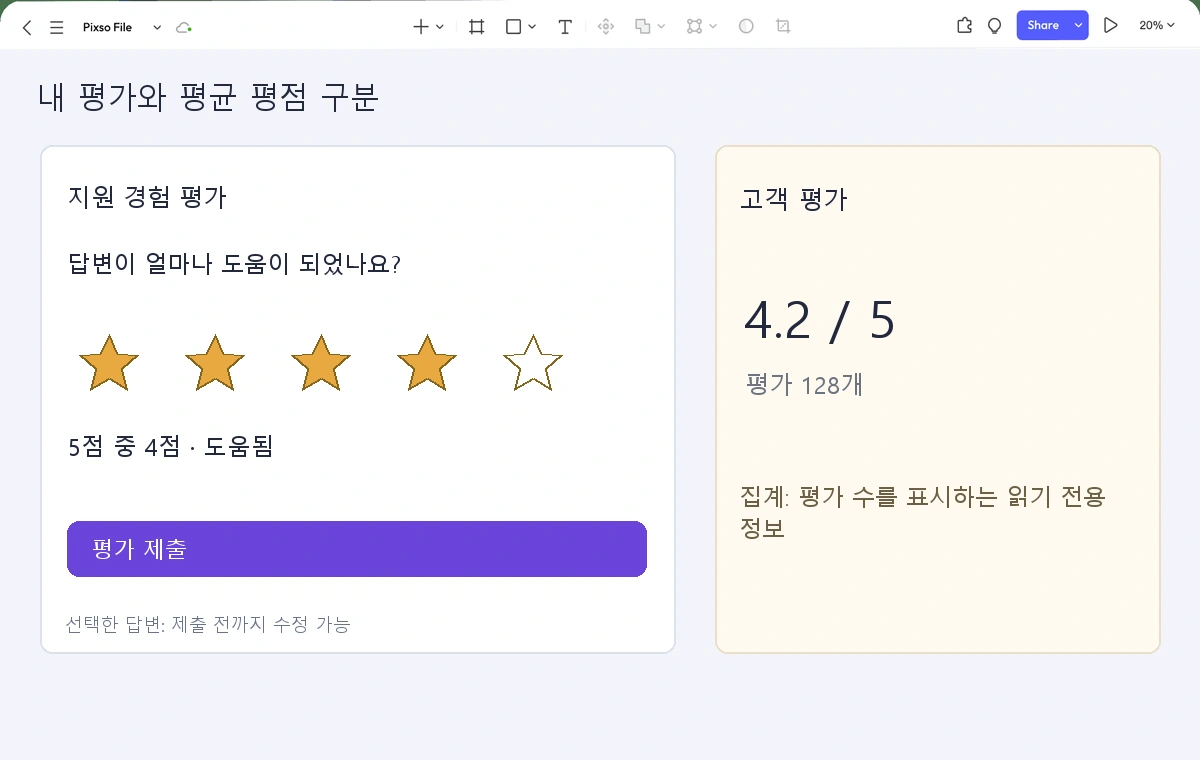This screenshot has height=760, width=1200.
Task: Select the second rating star
Action: click(215, 363)
